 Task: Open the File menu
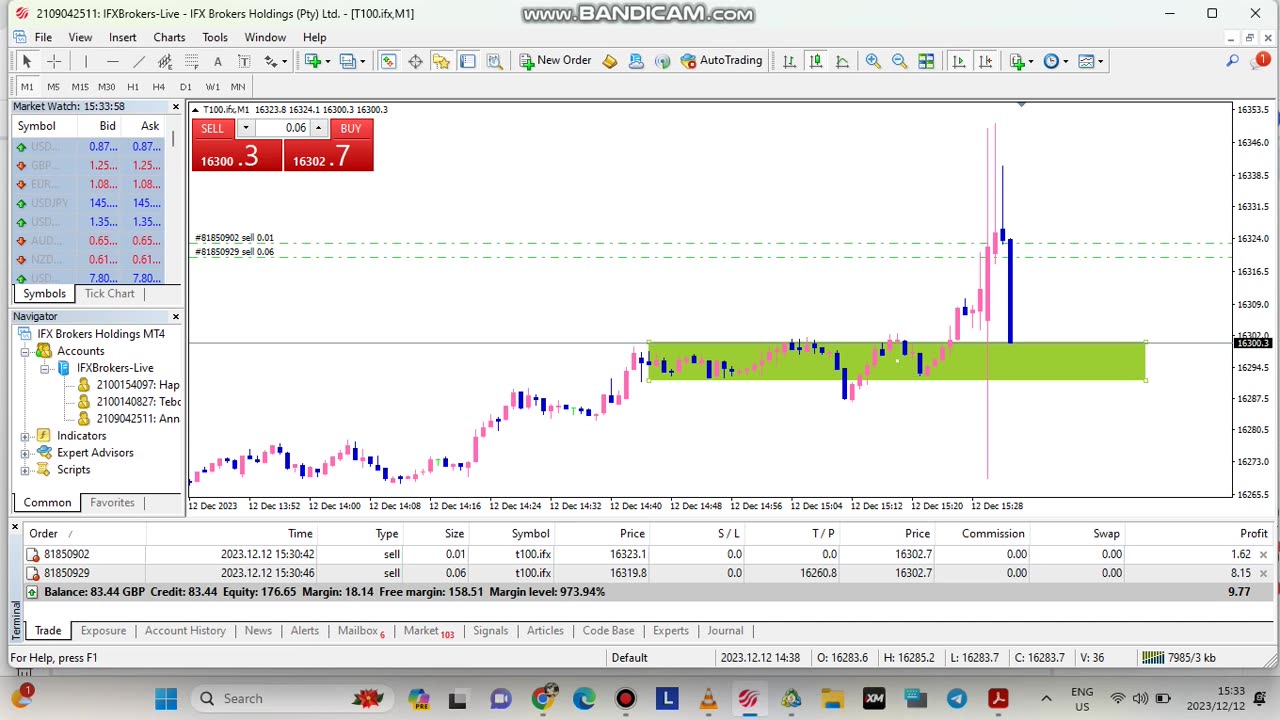(x=43, y=37)
